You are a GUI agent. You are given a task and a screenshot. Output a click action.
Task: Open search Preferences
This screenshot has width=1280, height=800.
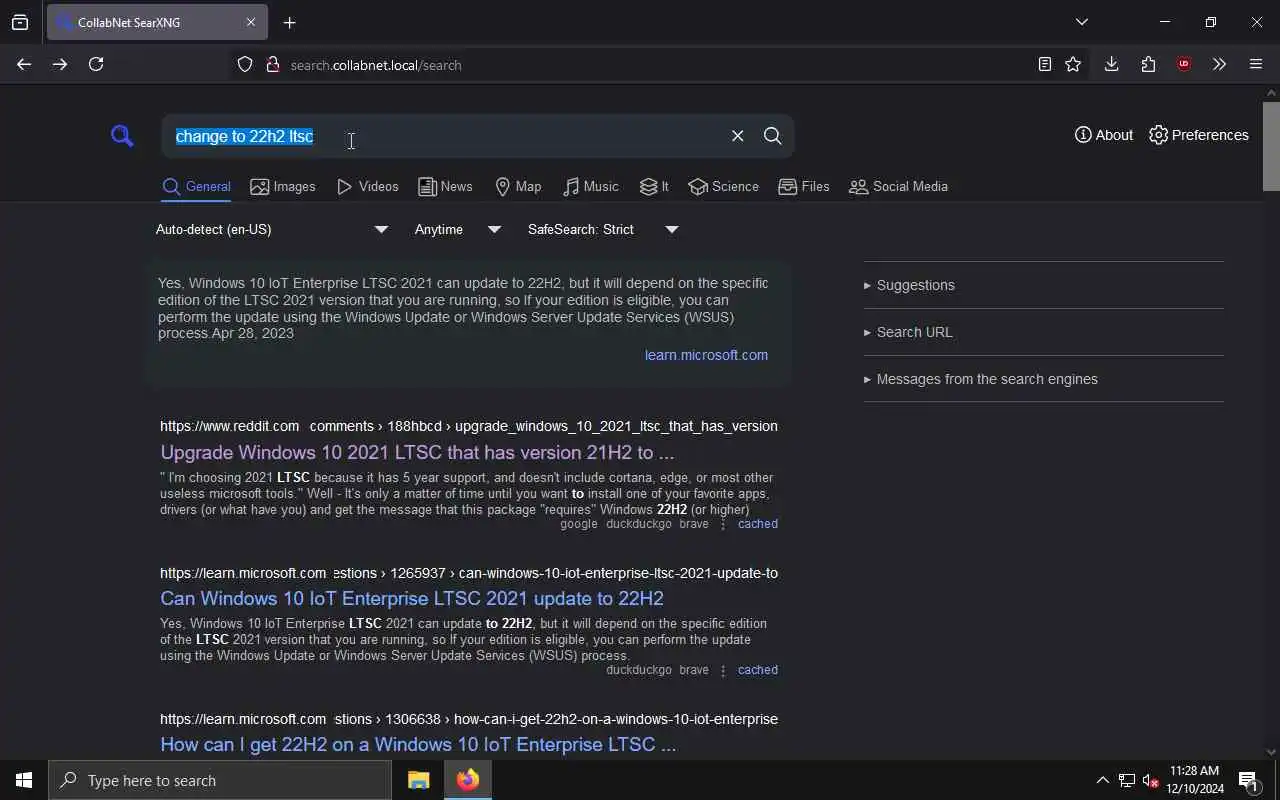[1199, 135]
